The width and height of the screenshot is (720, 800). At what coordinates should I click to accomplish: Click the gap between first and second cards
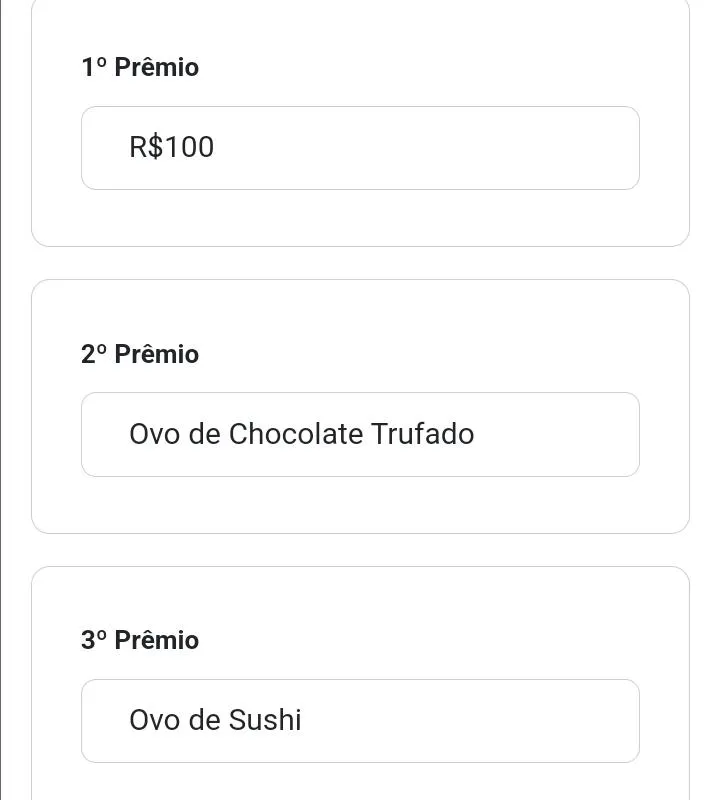click(x=360, y=263)
